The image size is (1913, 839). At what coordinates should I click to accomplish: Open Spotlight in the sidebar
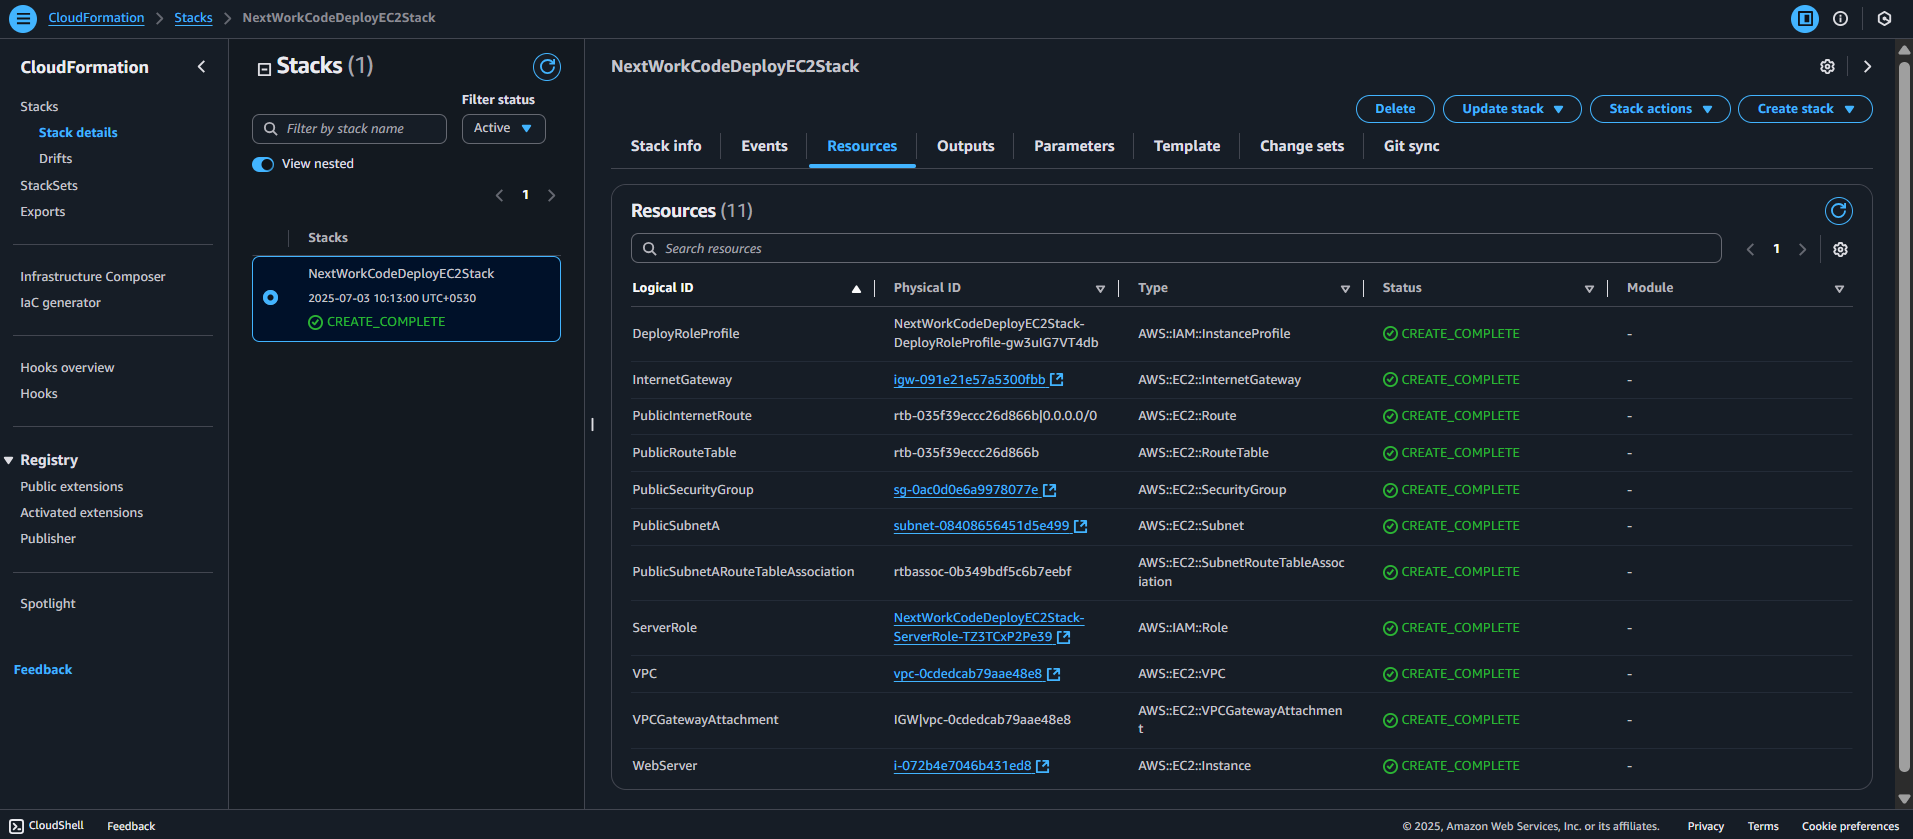click(48, 604)
